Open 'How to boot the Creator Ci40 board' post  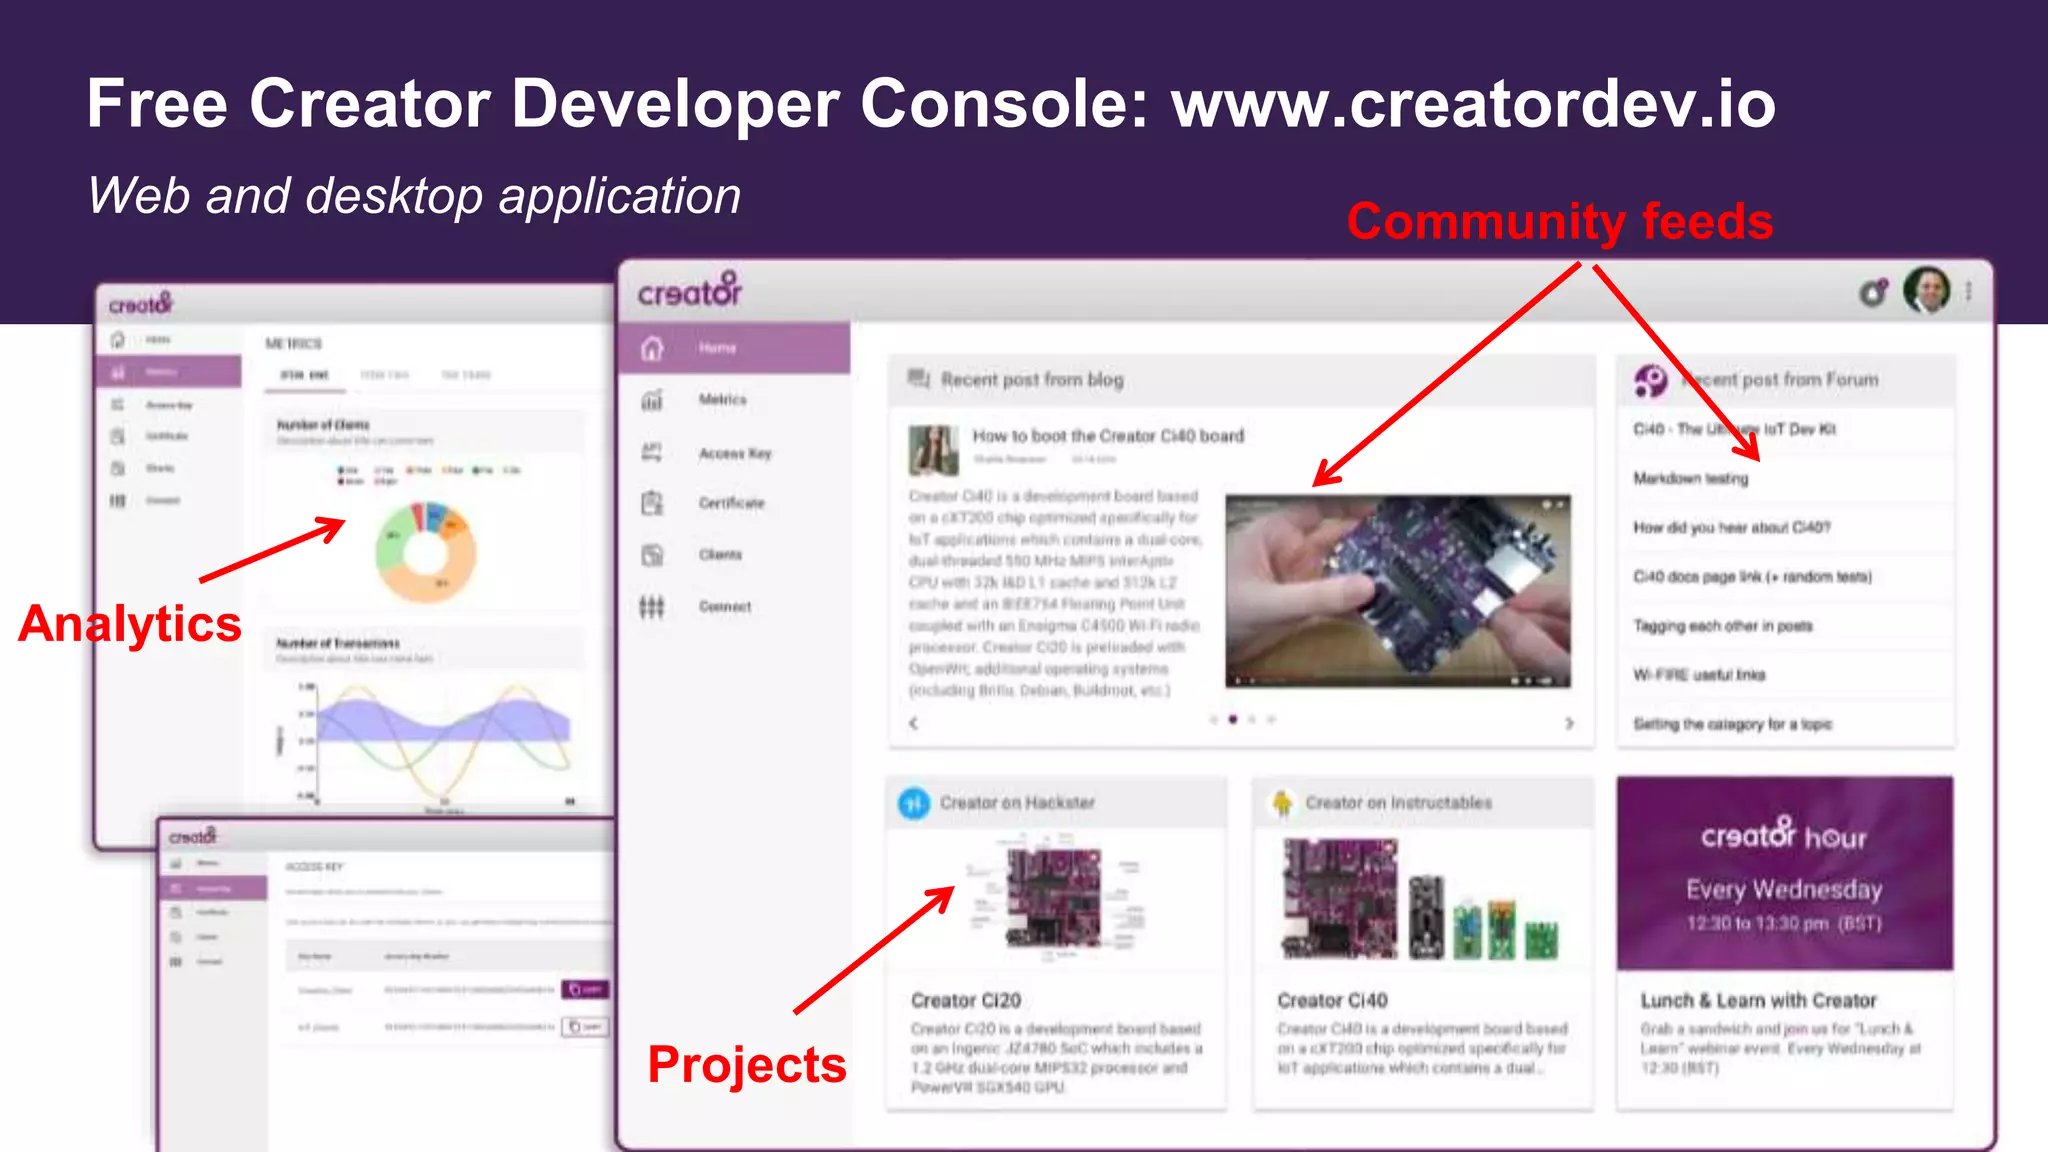point(1108,436)
